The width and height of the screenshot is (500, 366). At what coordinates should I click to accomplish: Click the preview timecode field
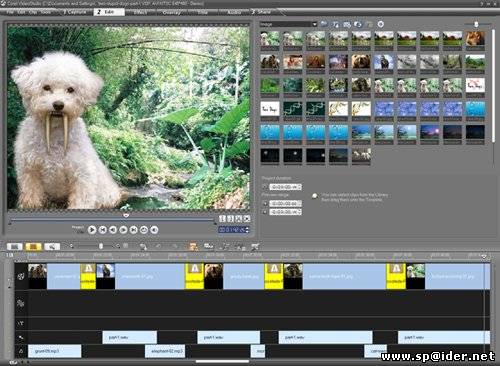(232, 230)
